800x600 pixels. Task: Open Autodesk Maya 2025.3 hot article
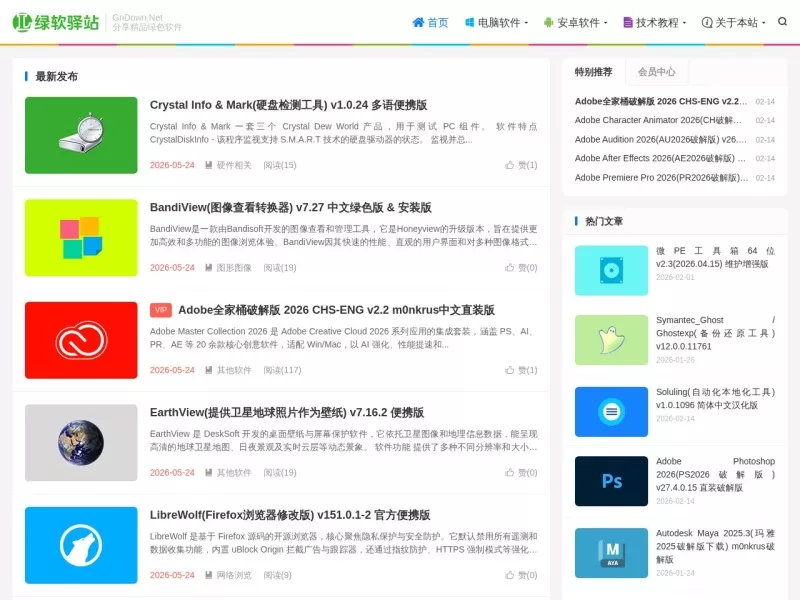pos(715,546)
